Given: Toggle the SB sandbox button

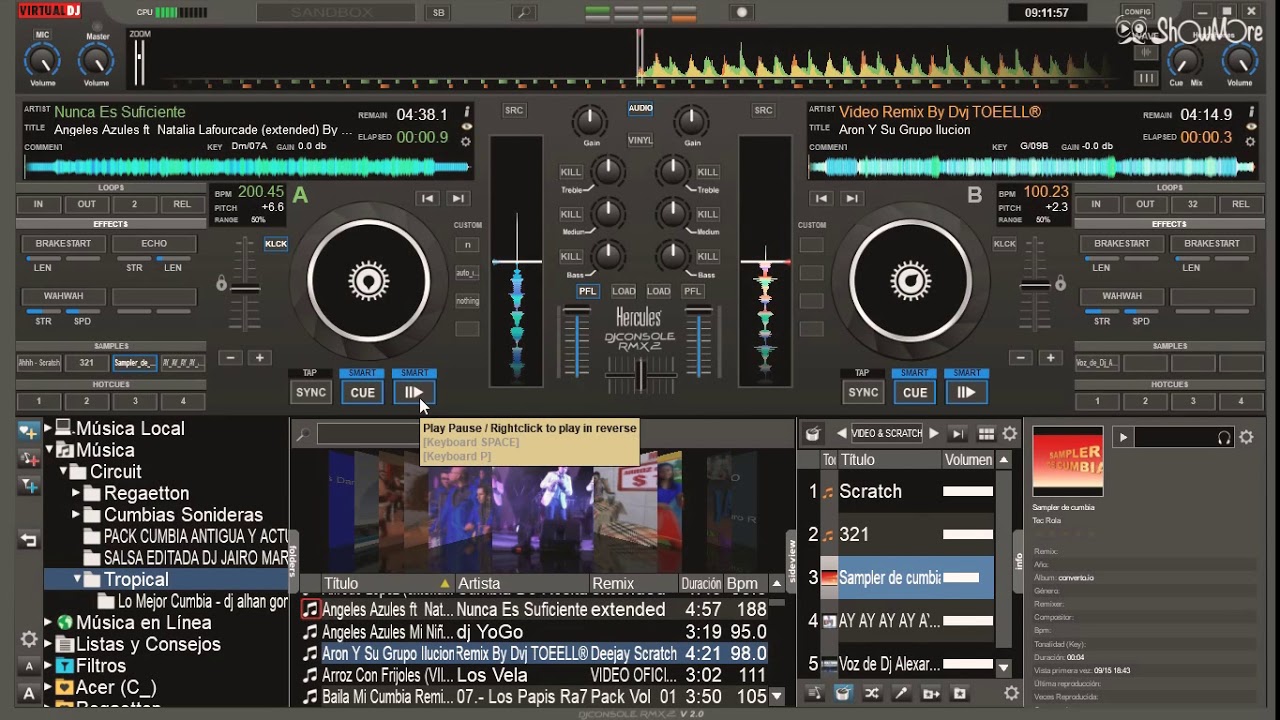Looking at the screenshot, I should click(439, 13).
